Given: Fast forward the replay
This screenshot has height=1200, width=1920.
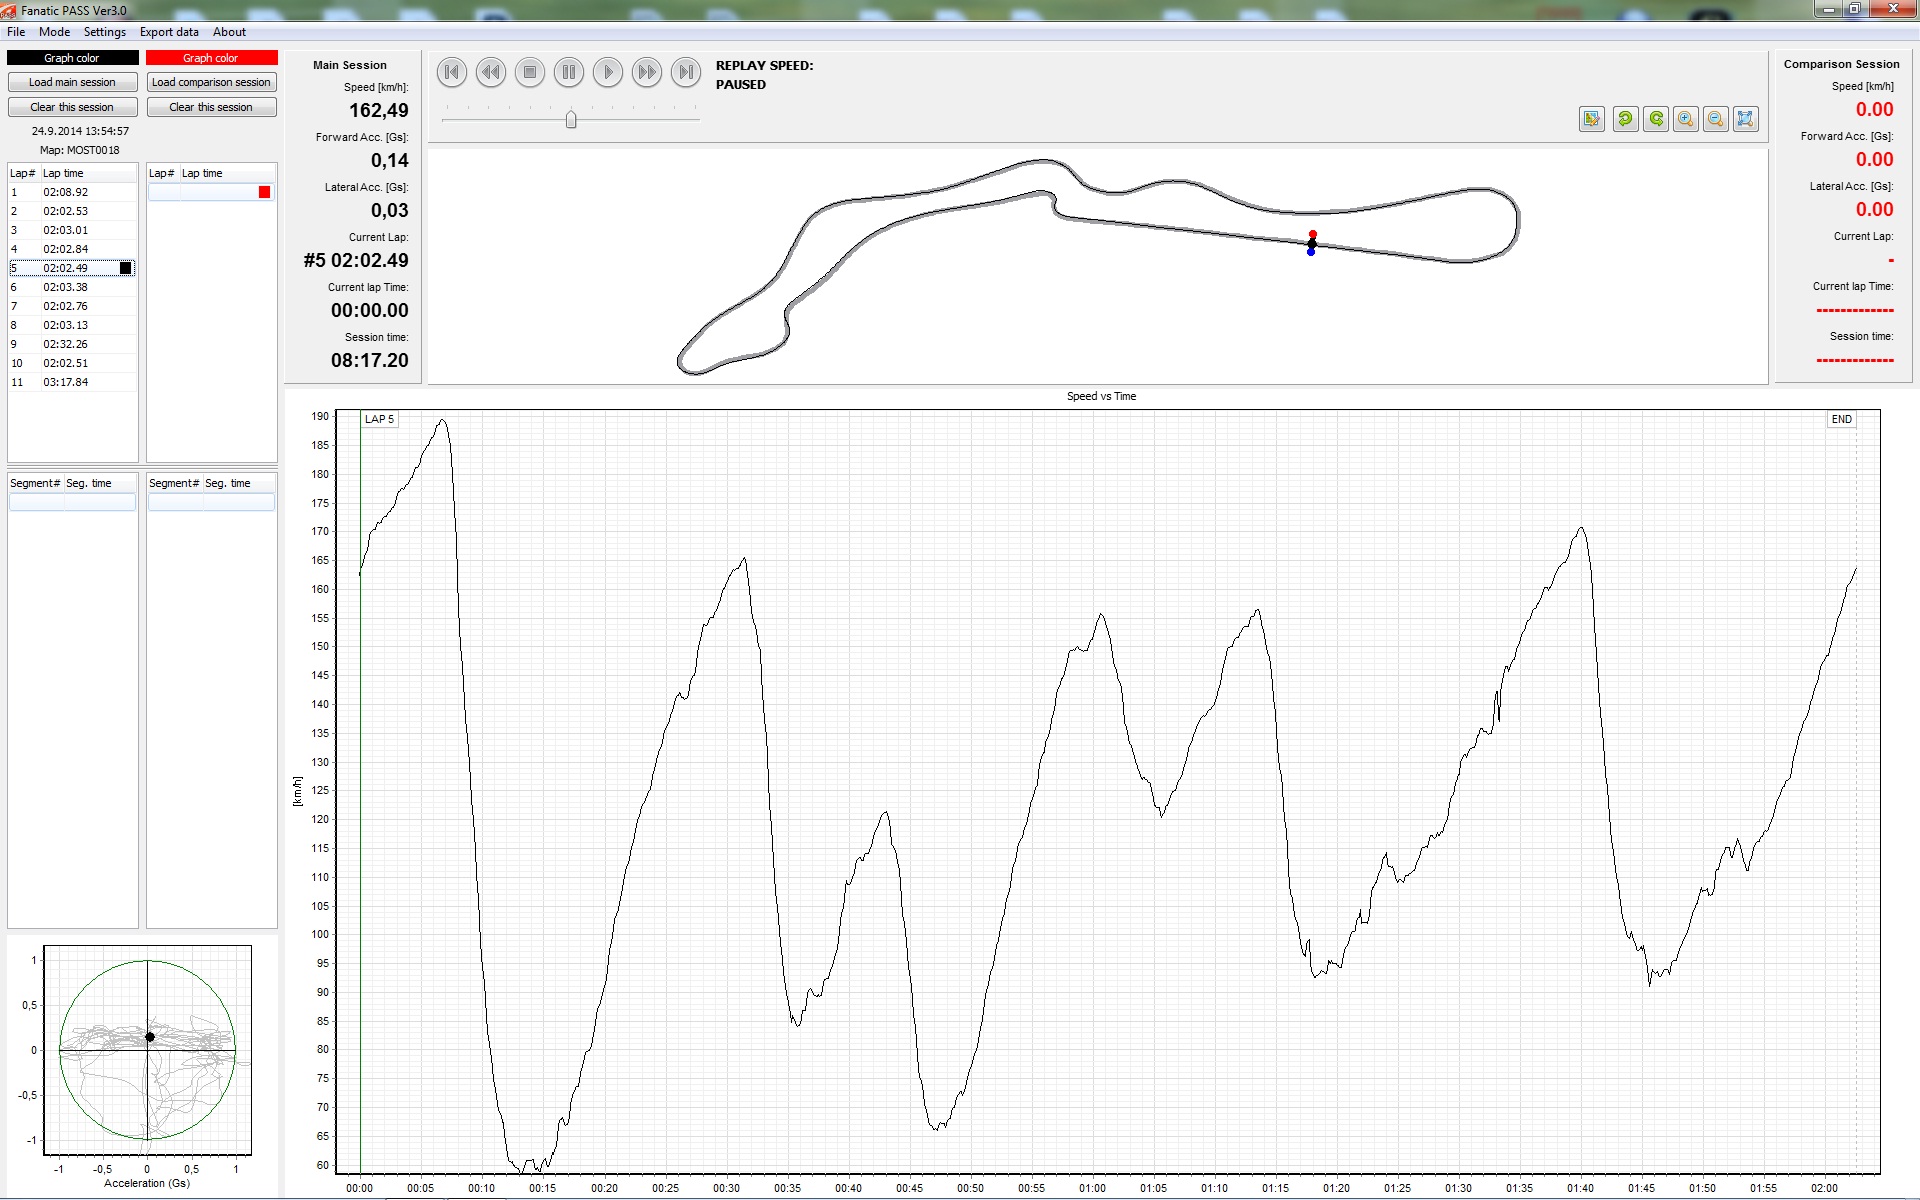Looking at the screenshot, I should click(x=647, y=72).
